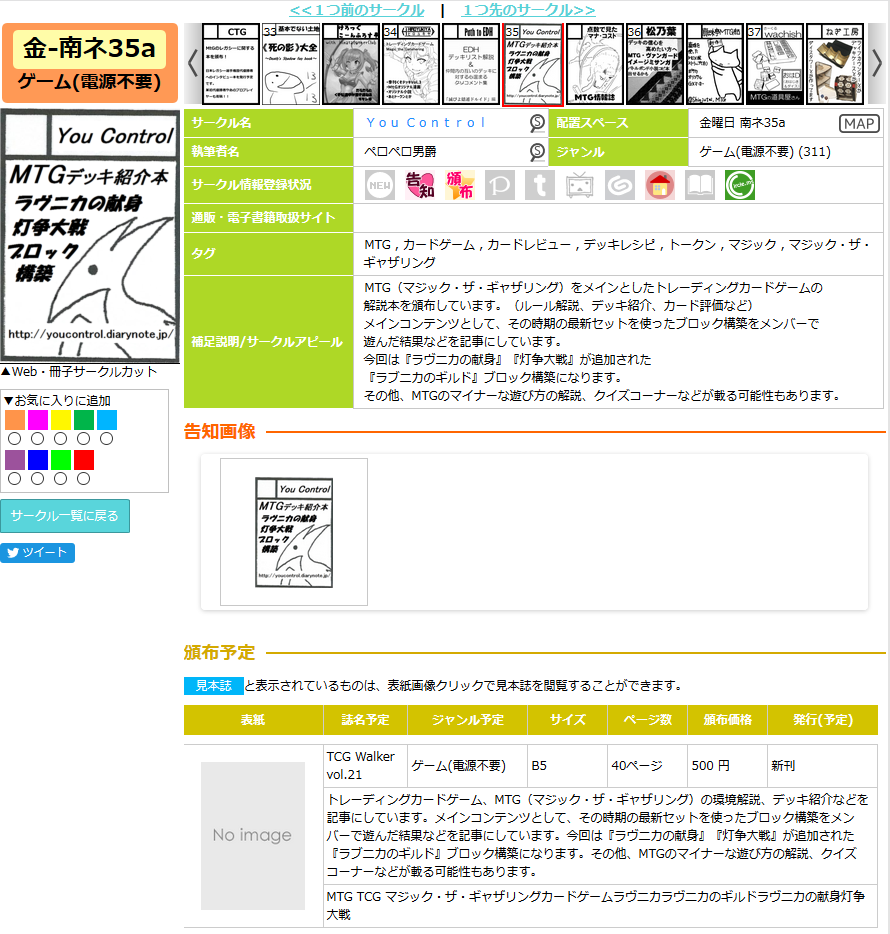Go to 1つ先のサークル>> link

tap(528, 10)
